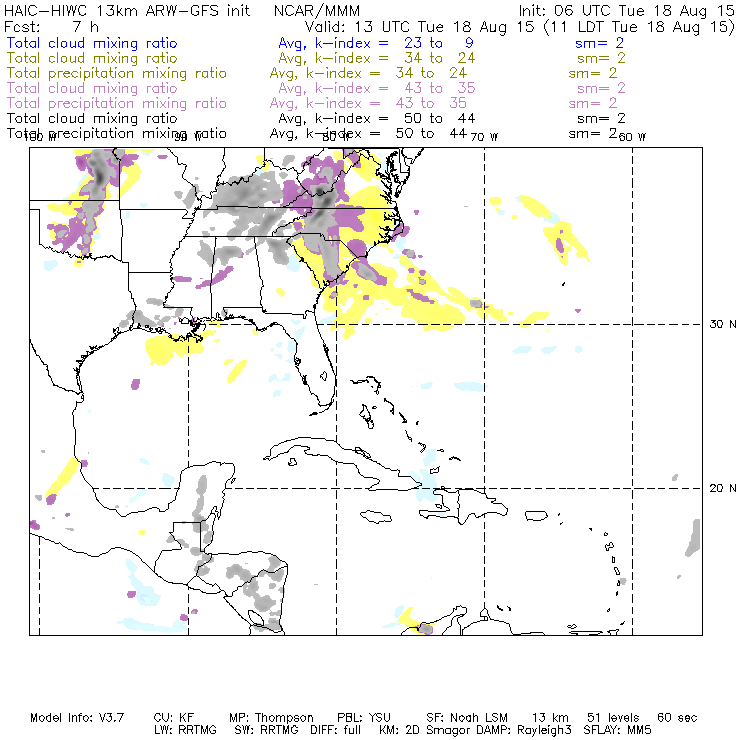740x740 pixels.
Task: Select the 'SFLAY: MM5' label
Action: 617,730
